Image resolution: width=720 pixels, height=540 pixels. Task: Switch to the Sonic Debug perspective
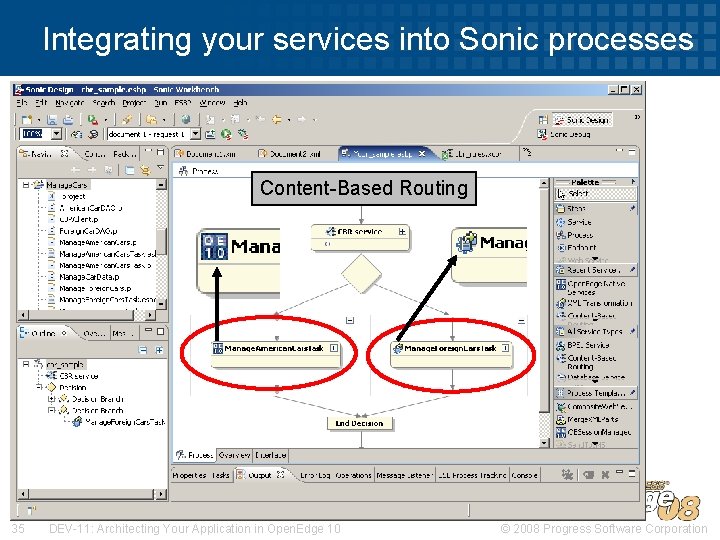pos(563,135)
